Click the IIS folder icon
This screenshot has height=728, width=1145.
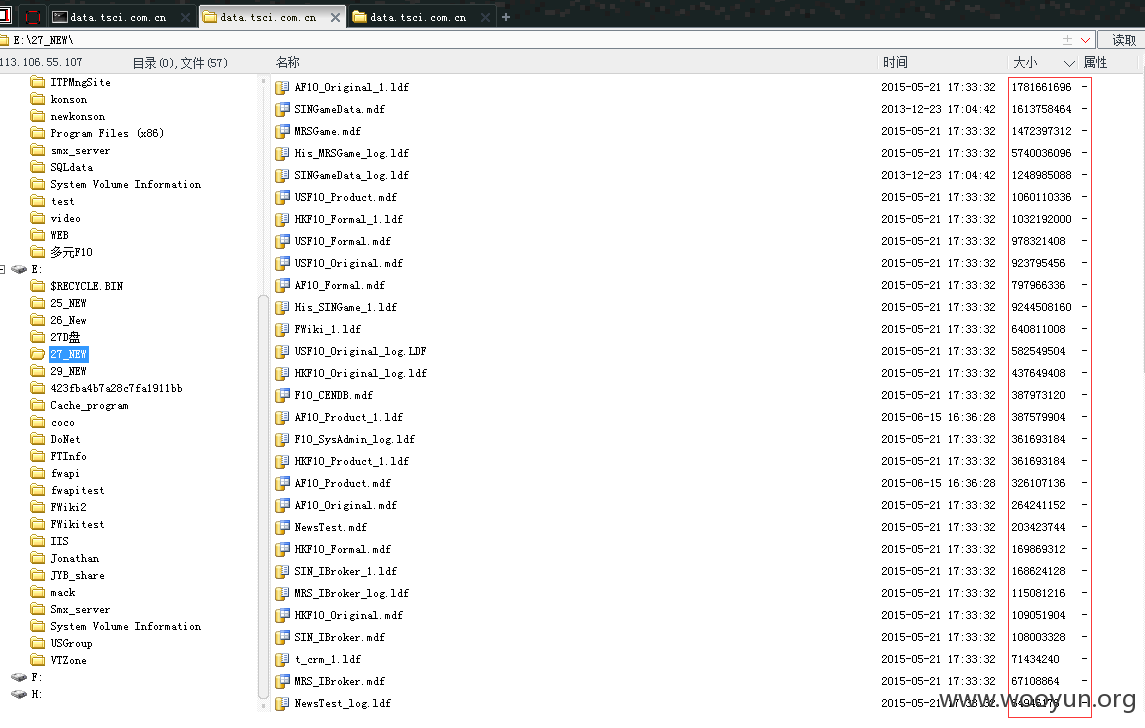tap(38, 541)
